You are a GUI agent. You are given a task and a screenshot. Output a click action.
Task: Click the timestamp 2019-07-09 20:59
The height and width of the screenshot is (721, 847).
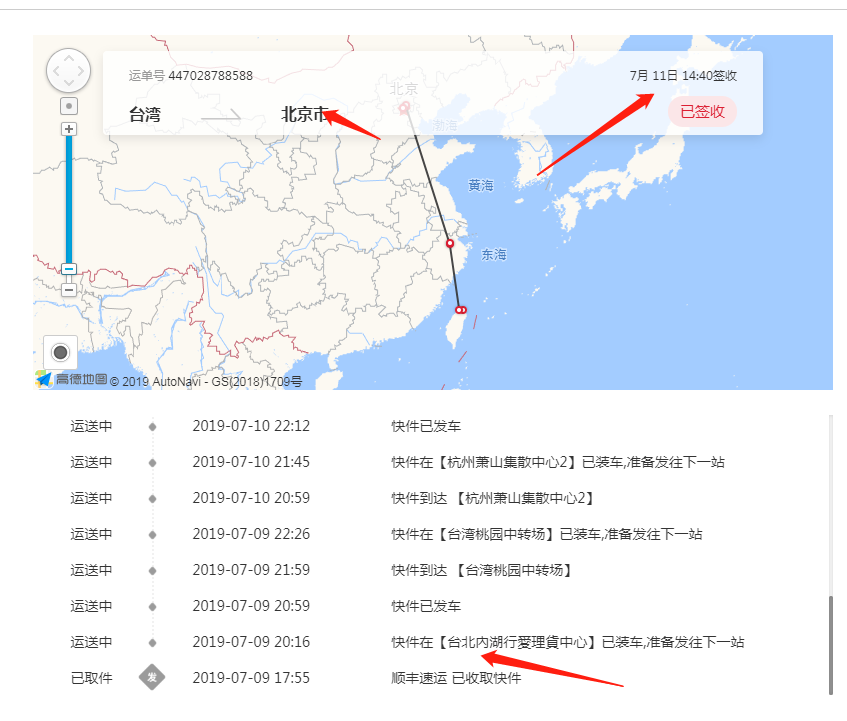pos(251,606)
